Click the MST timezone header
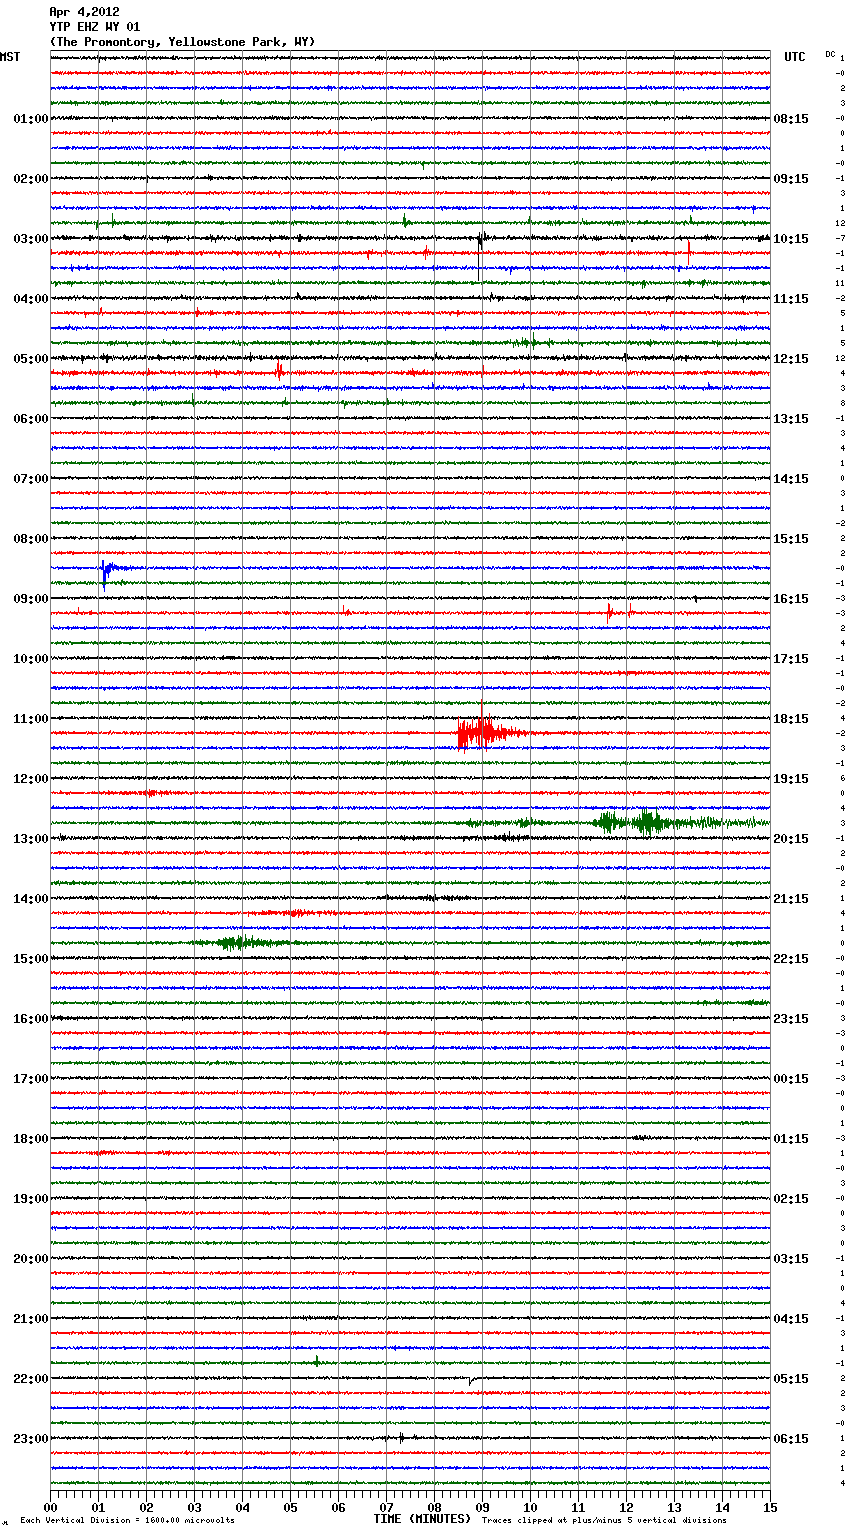This screenshot has width=850, height=1534. (x=10, y=57)
